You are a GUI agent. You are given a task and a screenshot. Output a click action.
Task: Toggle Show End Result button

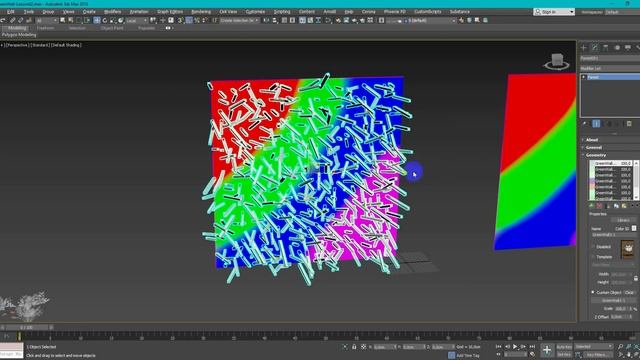click(x=596, y=124)
